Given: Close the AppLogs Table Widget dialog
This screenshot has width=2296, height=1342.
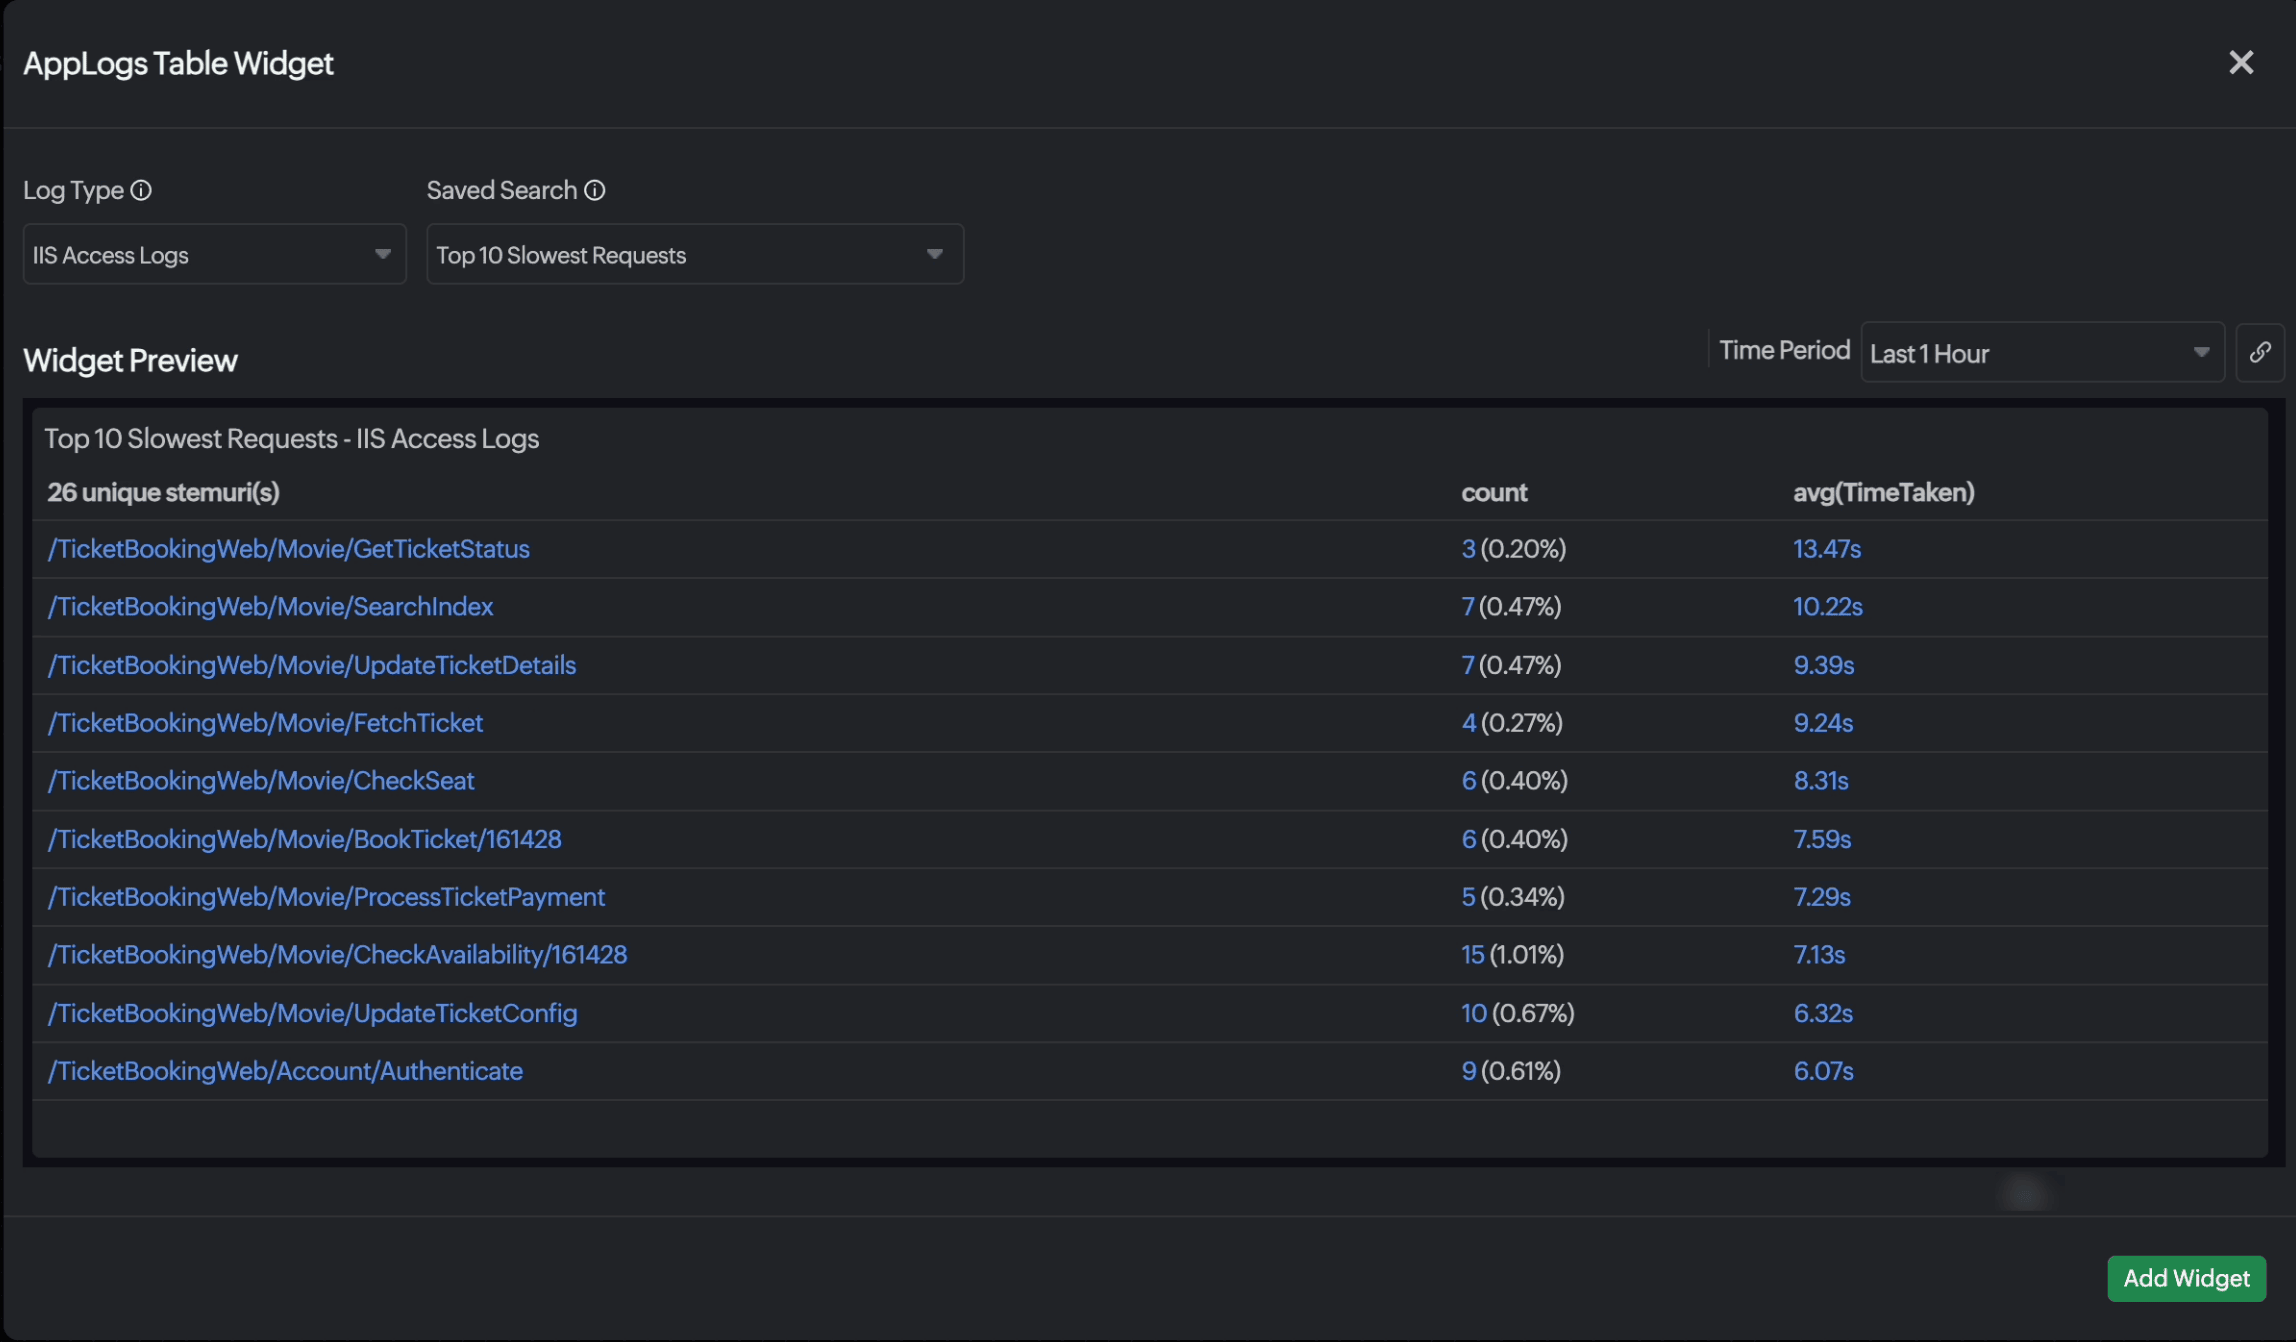Looking at the screenshot, I should point(2241,63).
